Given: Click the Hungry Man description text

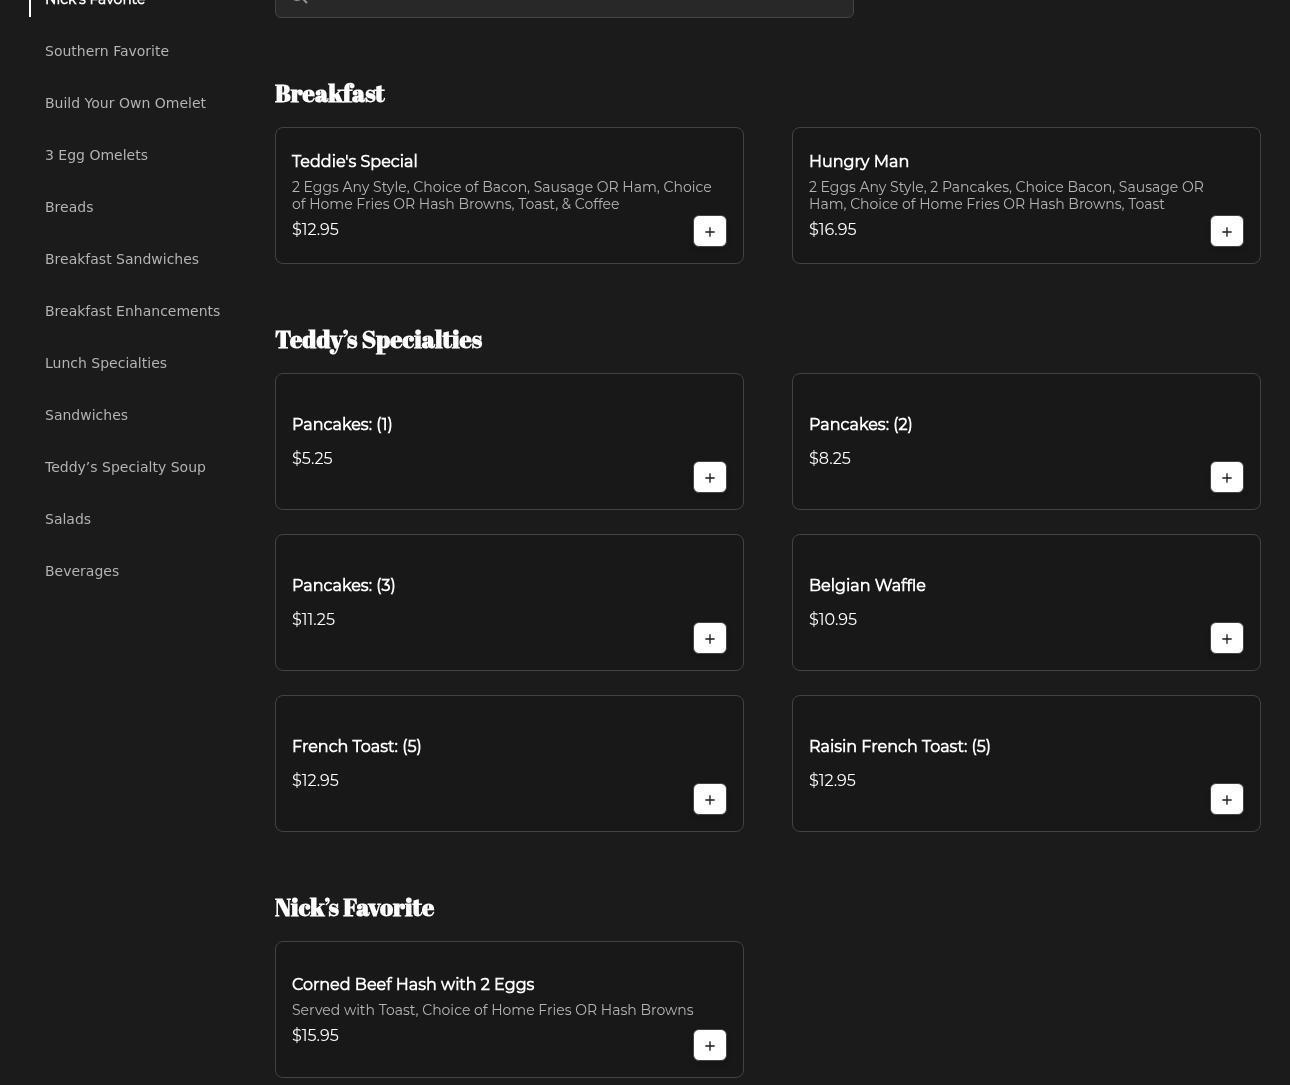Looking at the screenshot, I should tap(1006, 195).
